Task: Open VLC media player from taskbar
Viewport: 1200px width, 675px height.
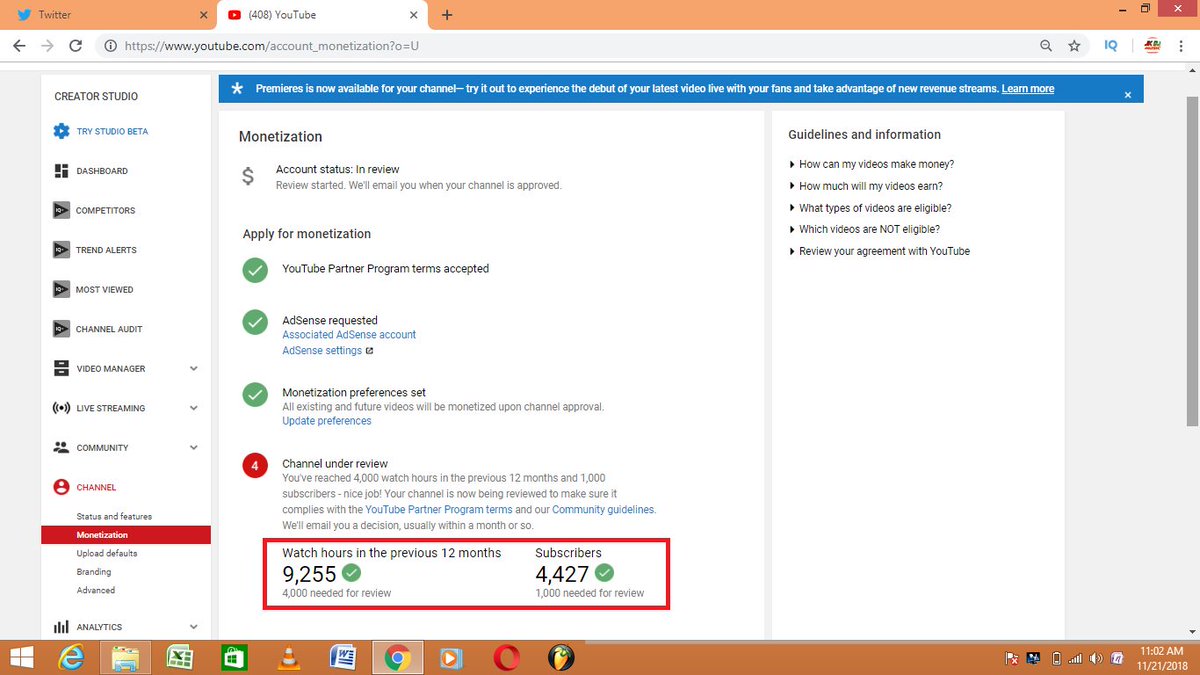Action: [x=289, y=657]
